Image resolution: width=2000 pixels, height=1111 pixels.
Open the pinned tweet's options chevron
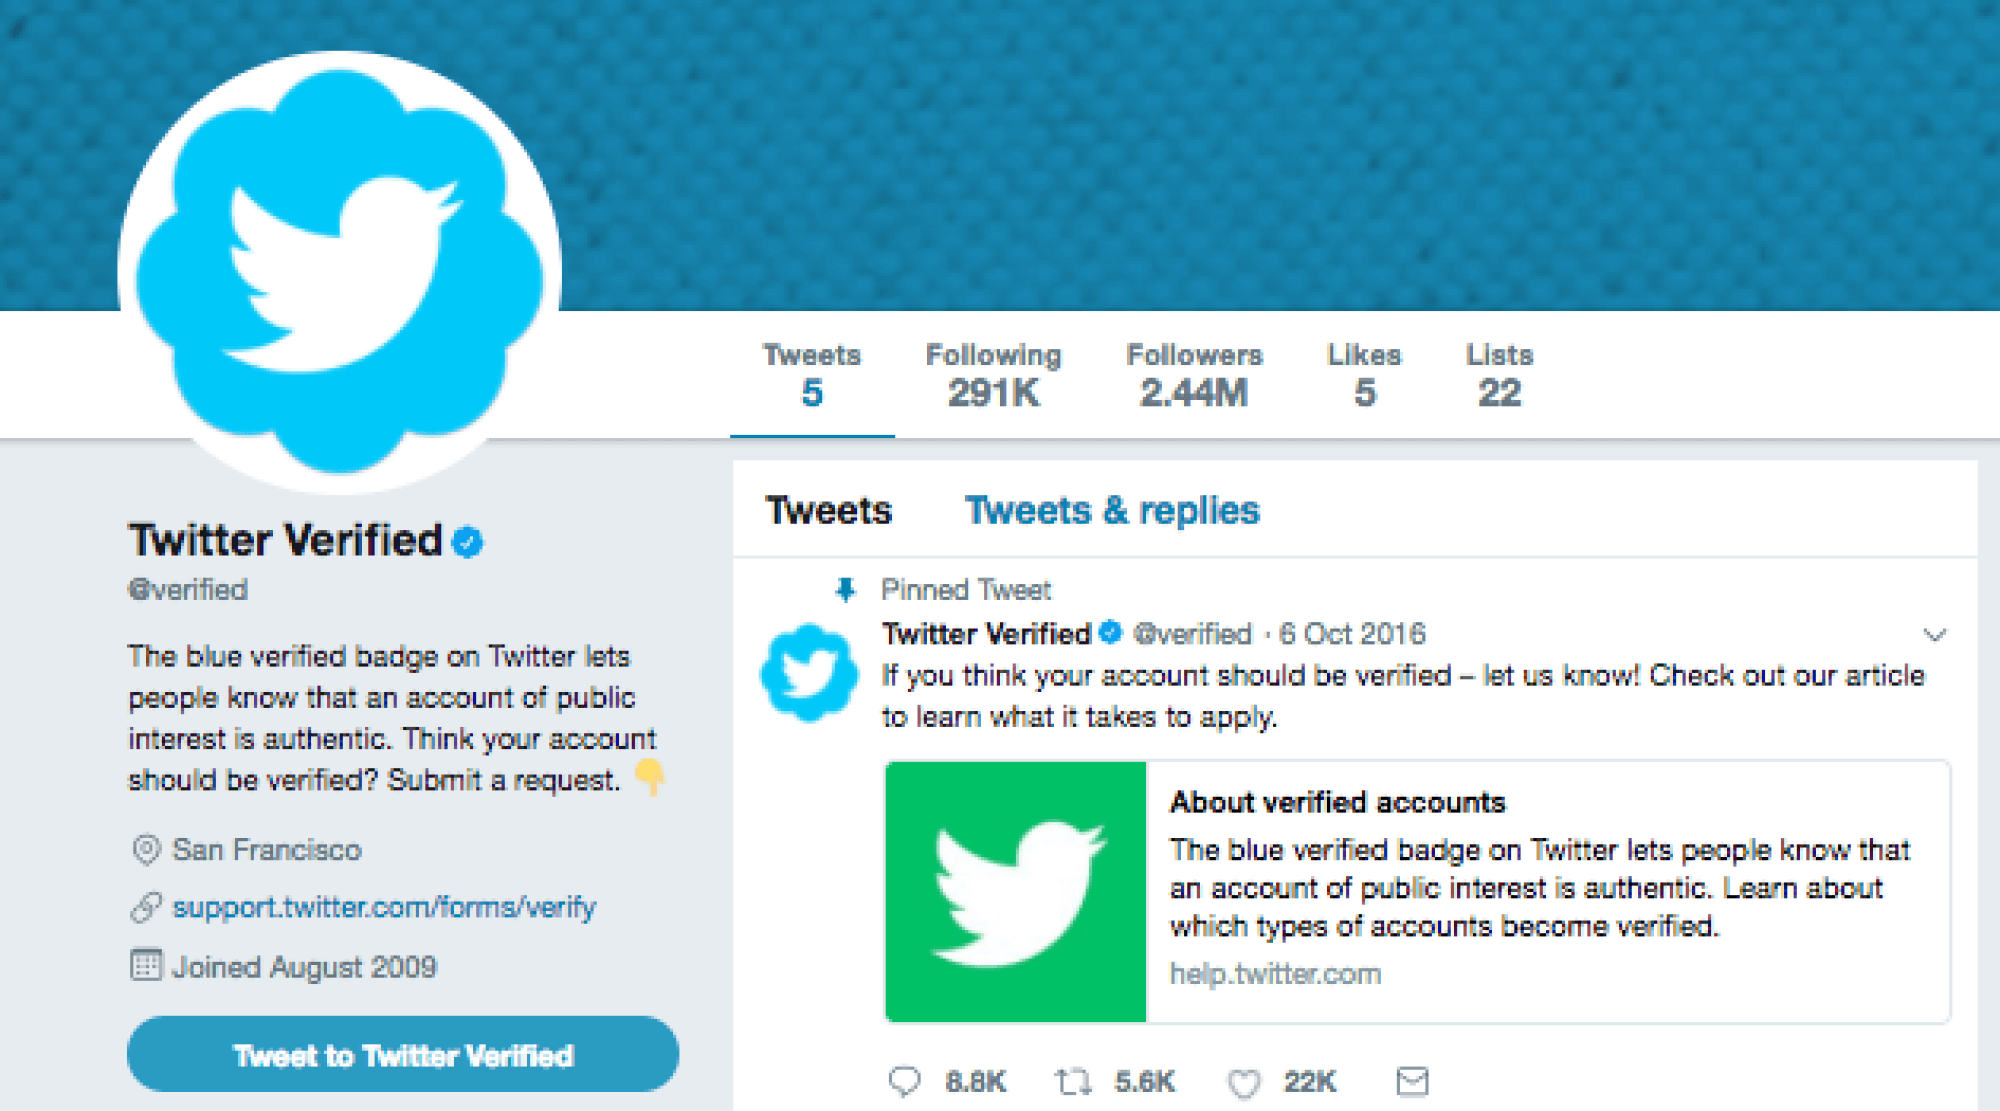[1937, 634]
